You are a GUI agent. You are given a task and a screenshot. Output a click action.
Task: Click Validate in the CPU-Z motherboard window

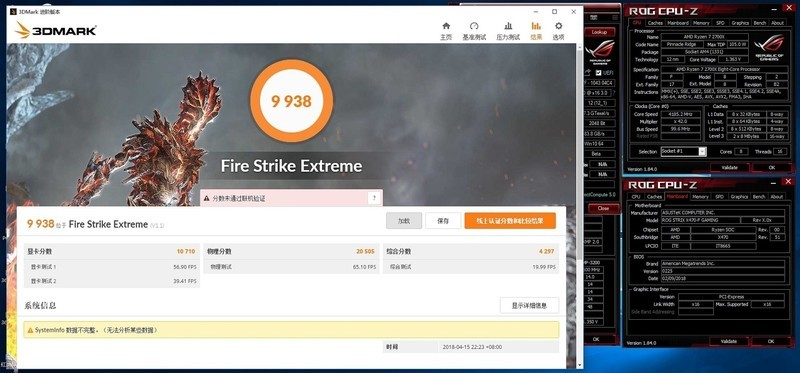(730, 341)
